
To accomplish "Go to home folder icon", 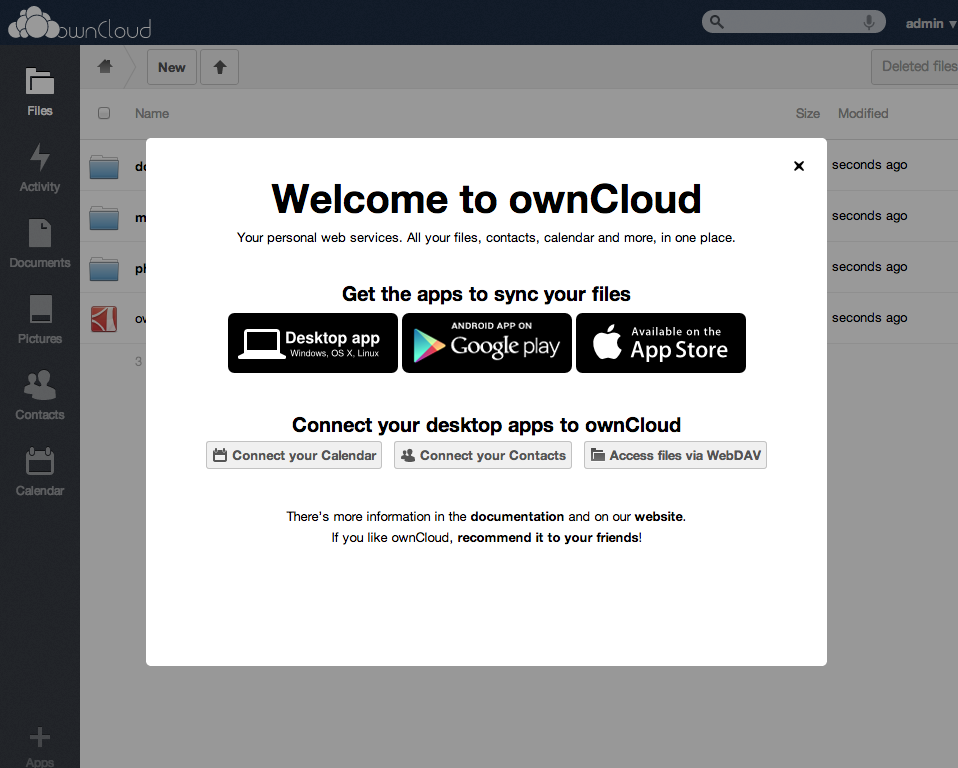I will pos(105,66).
